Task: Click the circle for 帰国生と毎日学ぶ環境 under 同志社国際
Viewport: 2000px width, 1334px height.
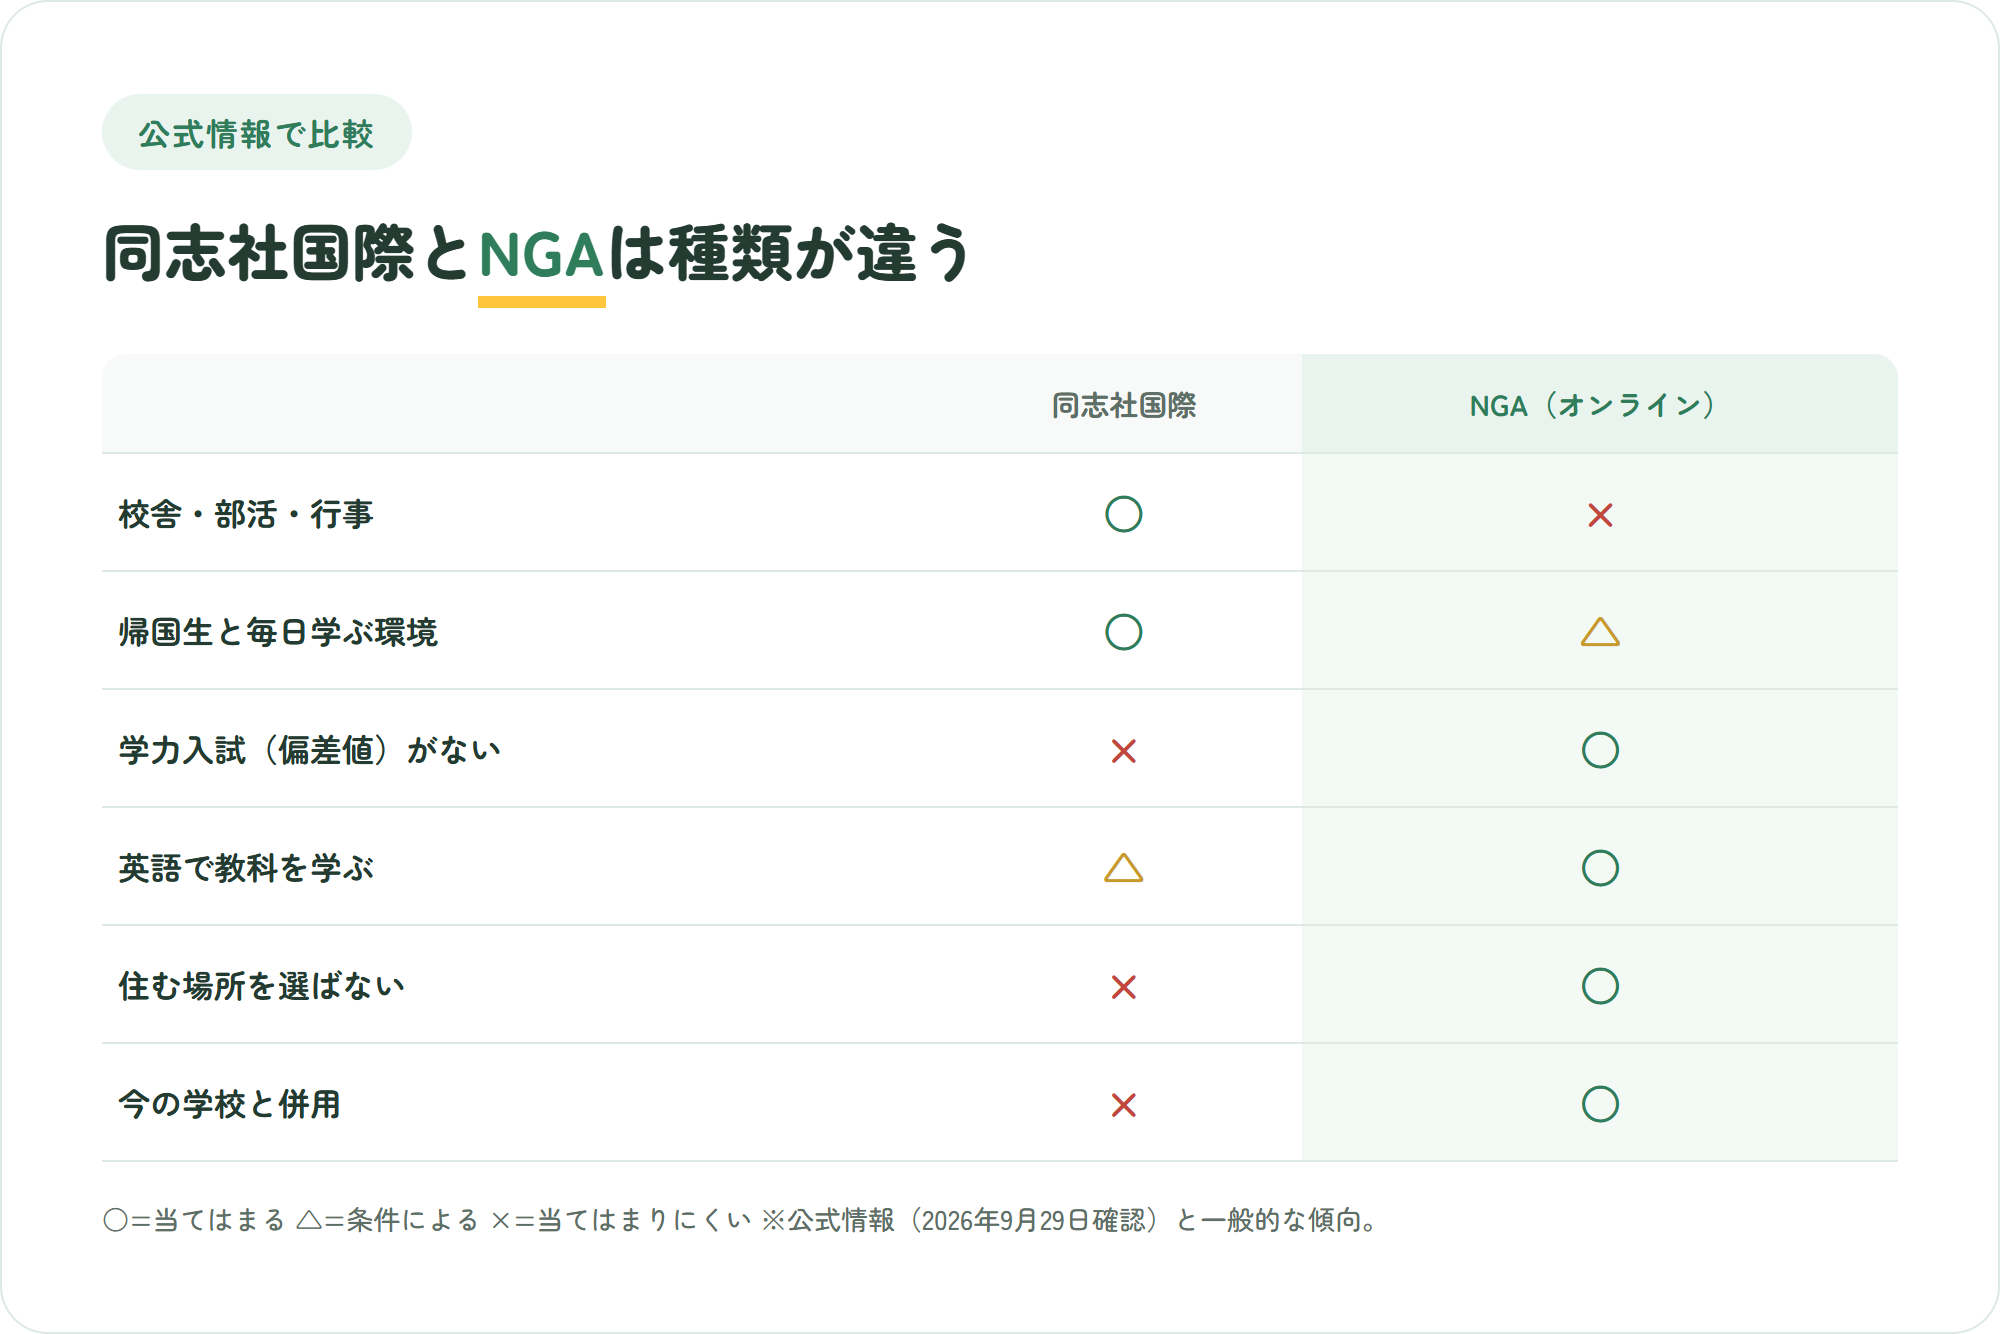Action: point(1123,632)
